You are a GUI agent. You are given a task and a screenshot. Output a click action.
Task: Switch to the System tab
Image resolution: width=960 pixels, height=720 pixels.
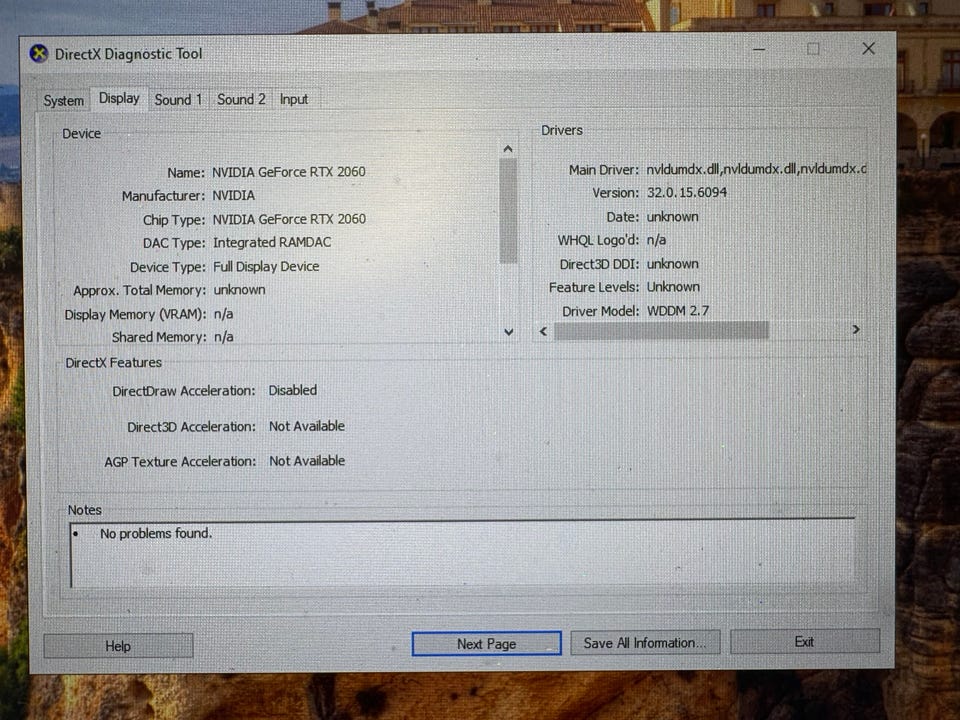click(63, 100)
